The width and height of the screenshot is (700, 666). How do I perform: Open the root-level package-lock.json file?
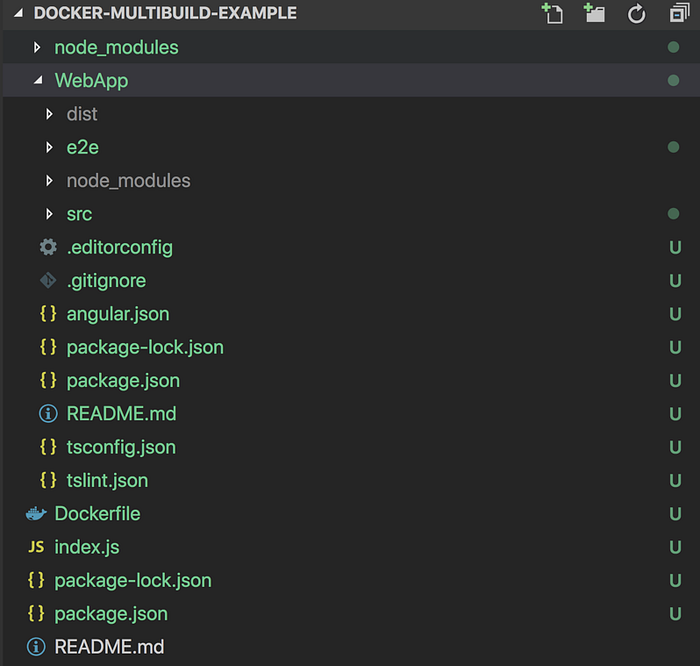(133, 581)
